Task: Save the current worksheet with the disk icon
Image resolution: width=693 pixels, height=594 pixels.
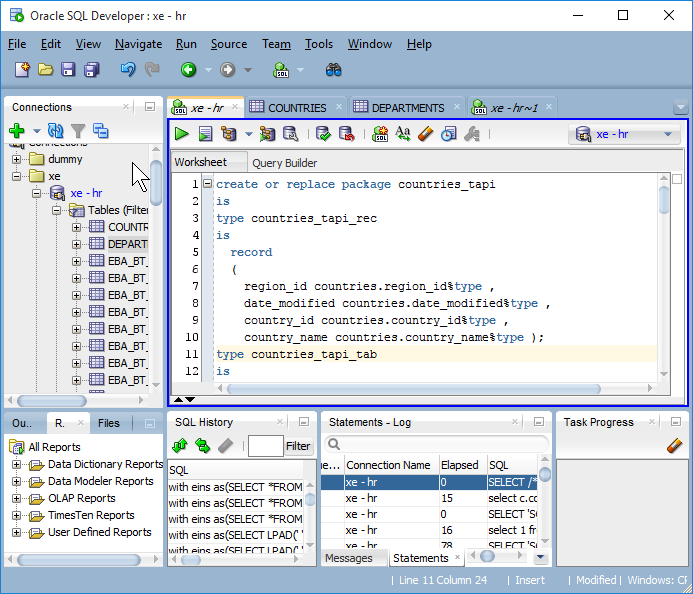Action: 68,69
